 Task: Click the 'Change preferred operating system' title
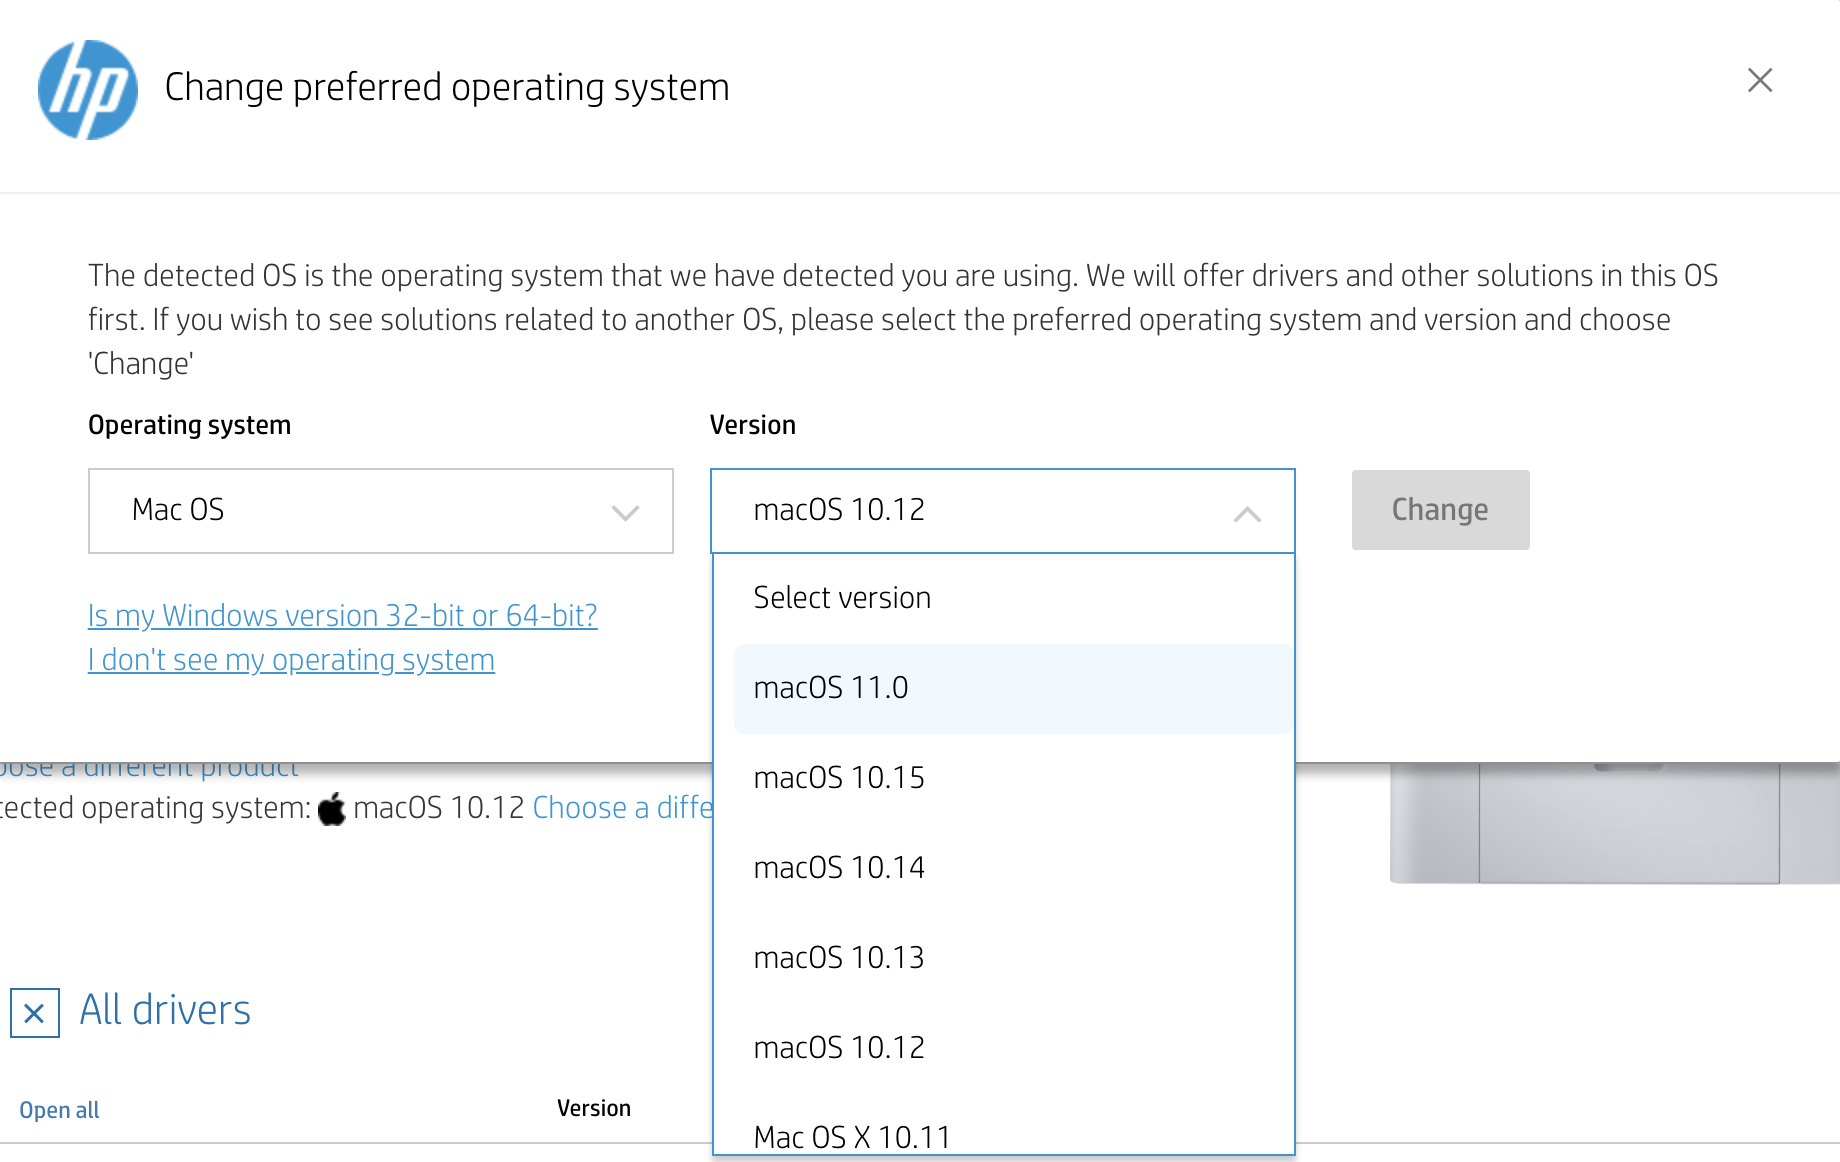pos(447,88)
